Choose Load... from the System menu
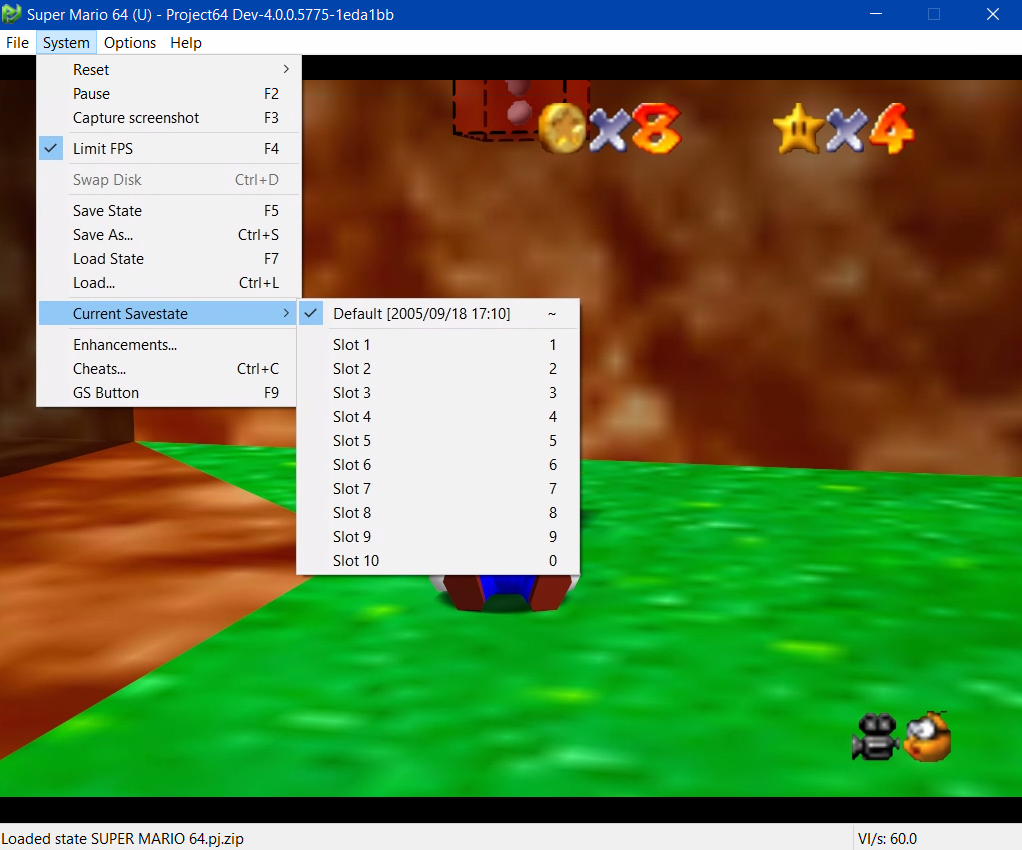Viewport: 1022px width, 850px height. [169, 283]
